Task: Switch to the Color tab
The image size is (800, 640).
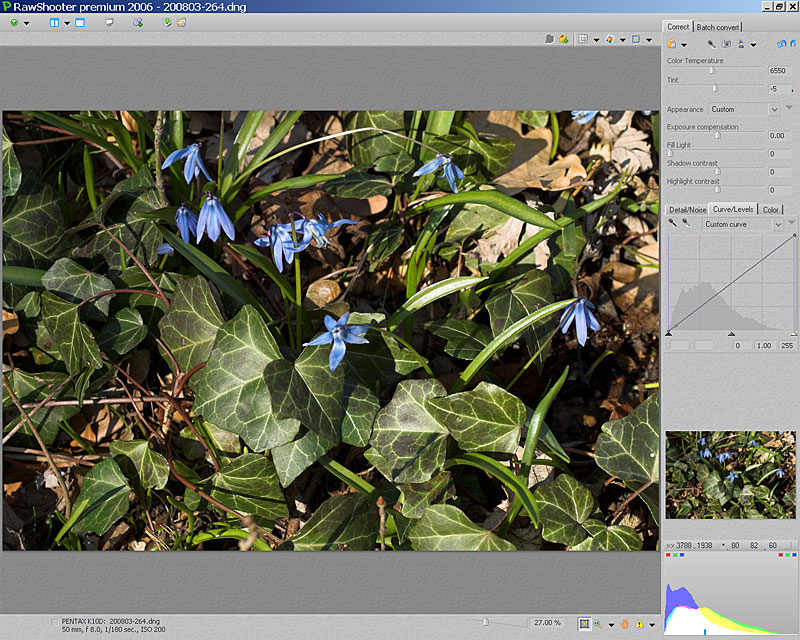Action: pyautogui.click(x=770, y=209)
